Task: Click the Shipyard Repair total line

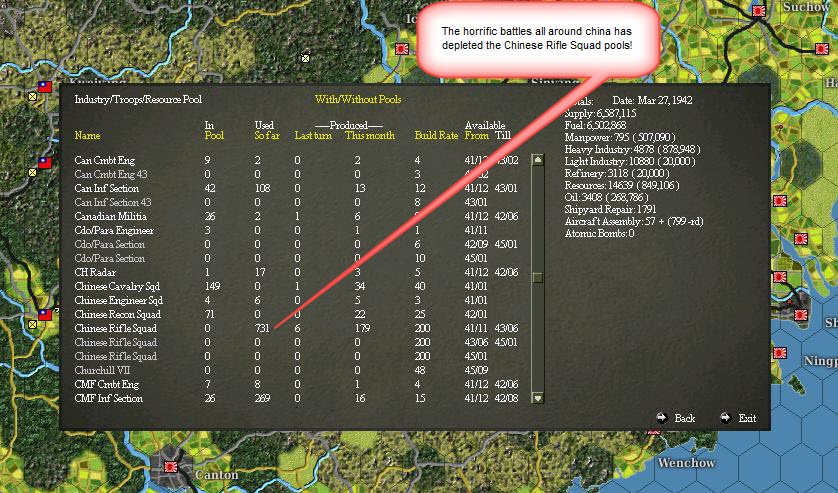Action: [x=610, y=209]
